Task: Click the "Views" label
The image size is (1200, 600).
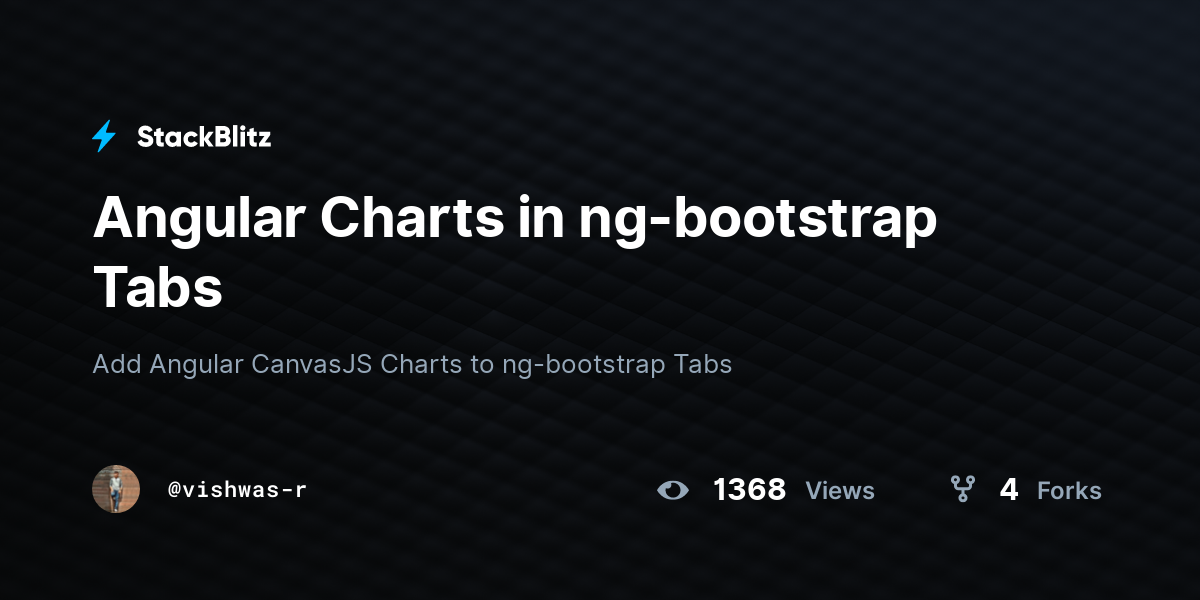Action: (840, 491)
